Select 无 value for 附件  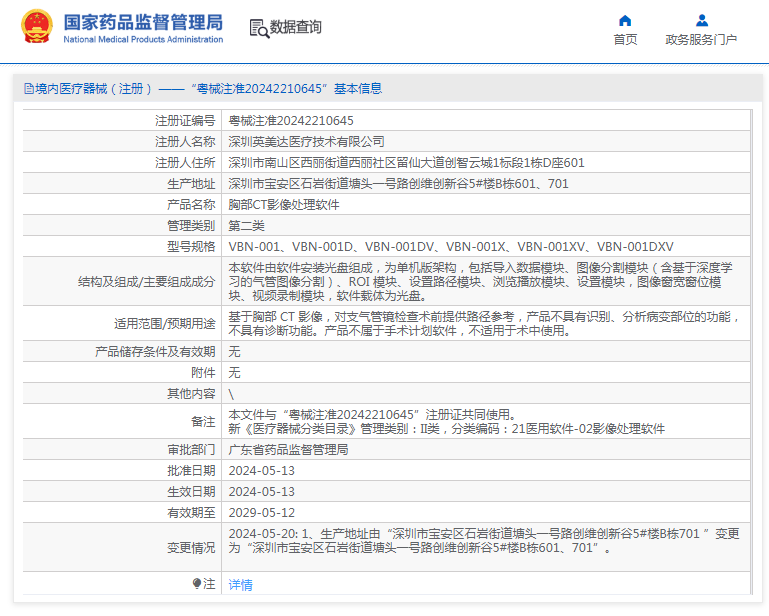click(x=234, y=373)
